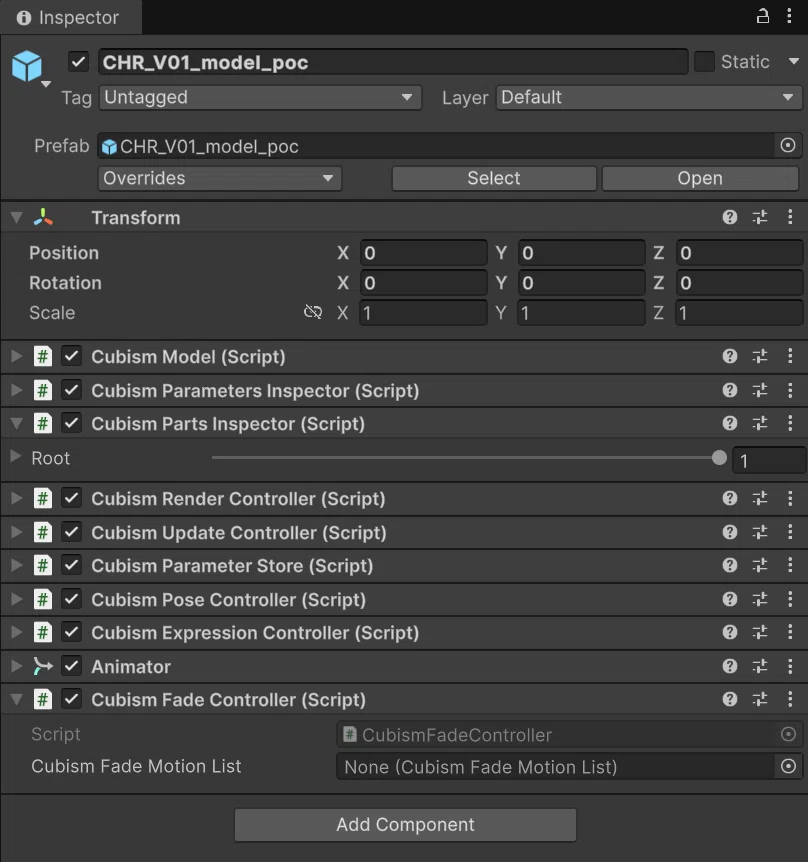Open Cubism Pose Controller presets icon
This screenshot has width=808, height=862.
click(760, 599)
